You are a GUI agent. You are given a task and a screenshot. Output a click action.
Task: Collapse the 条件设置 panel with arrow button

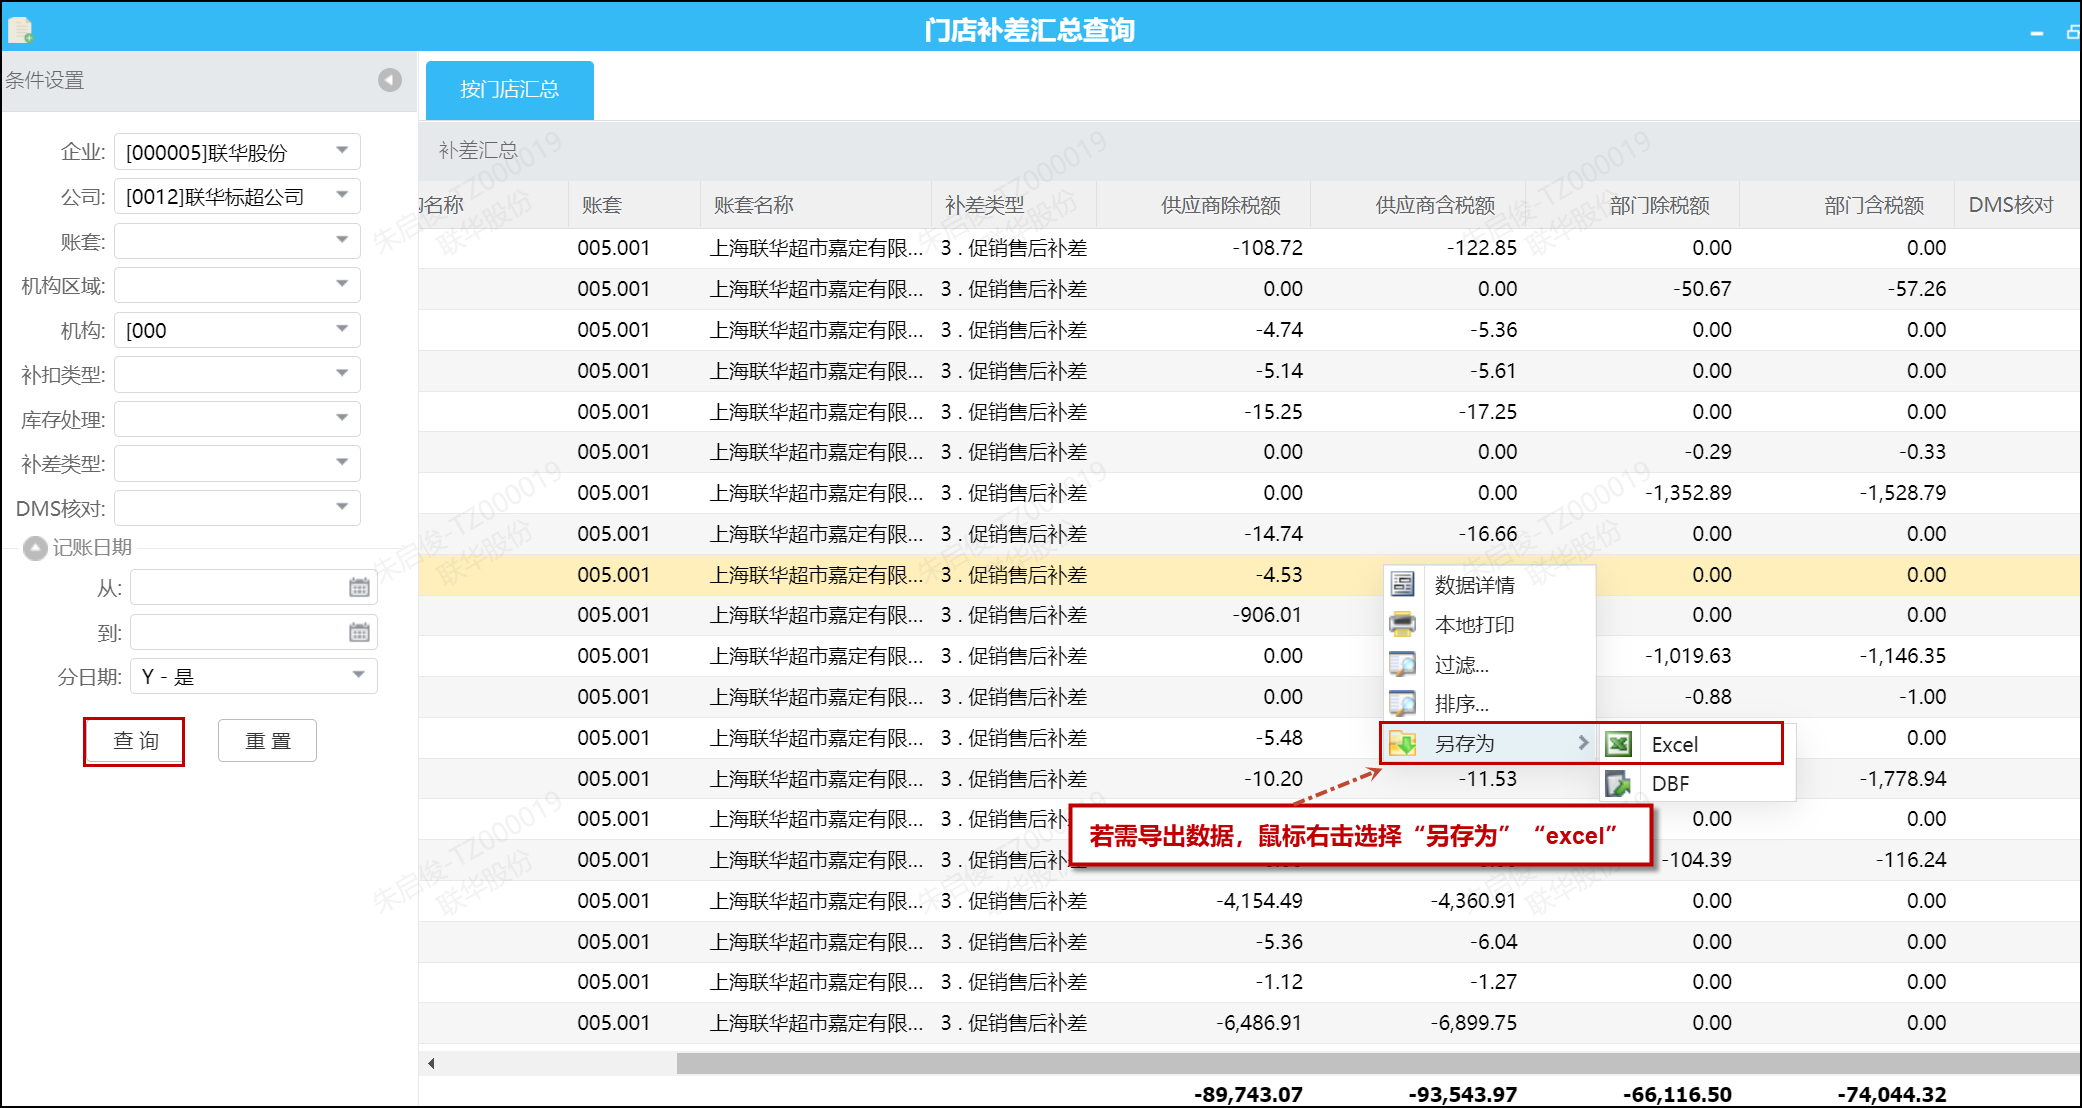point(390,80)
